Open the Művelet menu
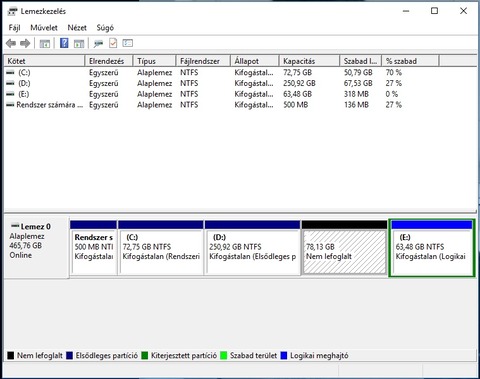This screenshot has width=480, height=379. 44,28
